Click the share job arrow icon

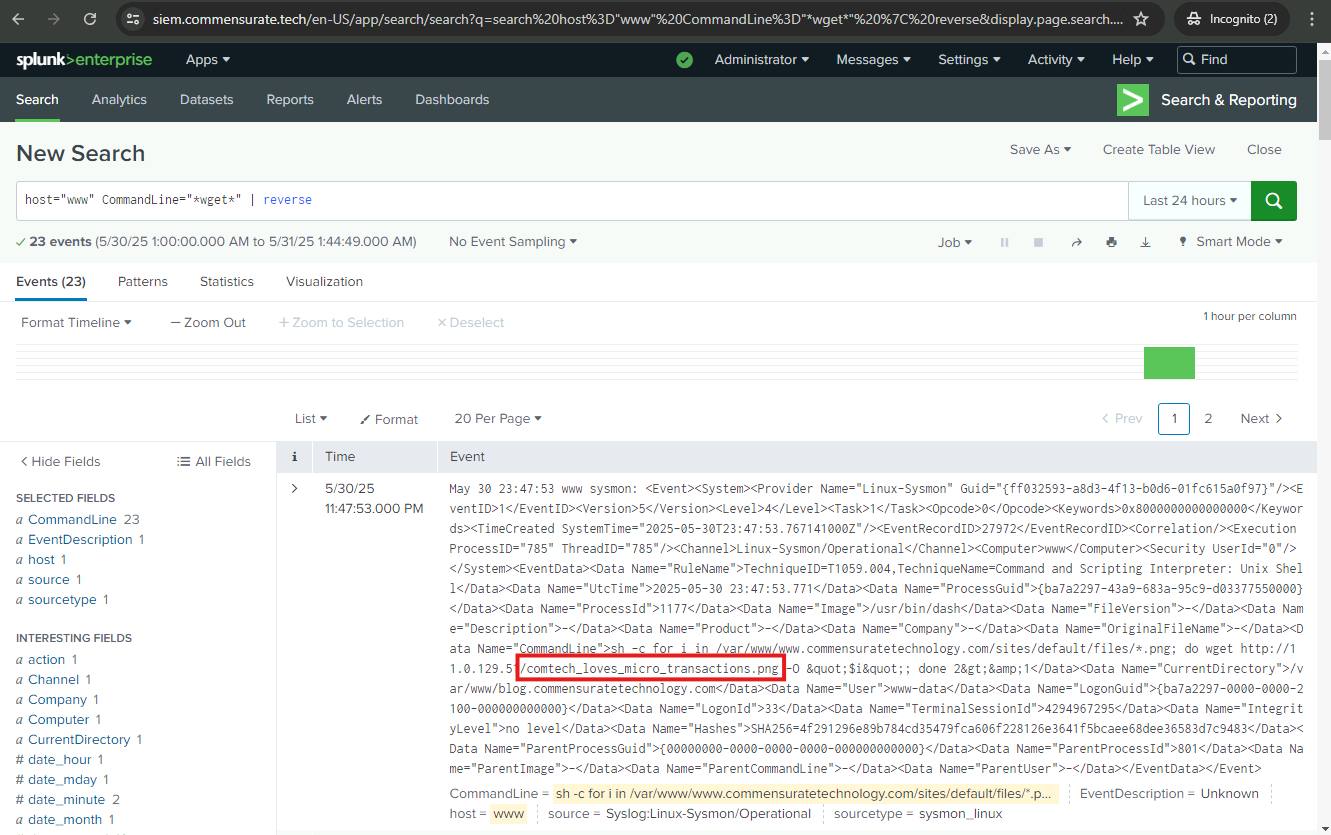pyautogui.click(x=1077, y=242)
